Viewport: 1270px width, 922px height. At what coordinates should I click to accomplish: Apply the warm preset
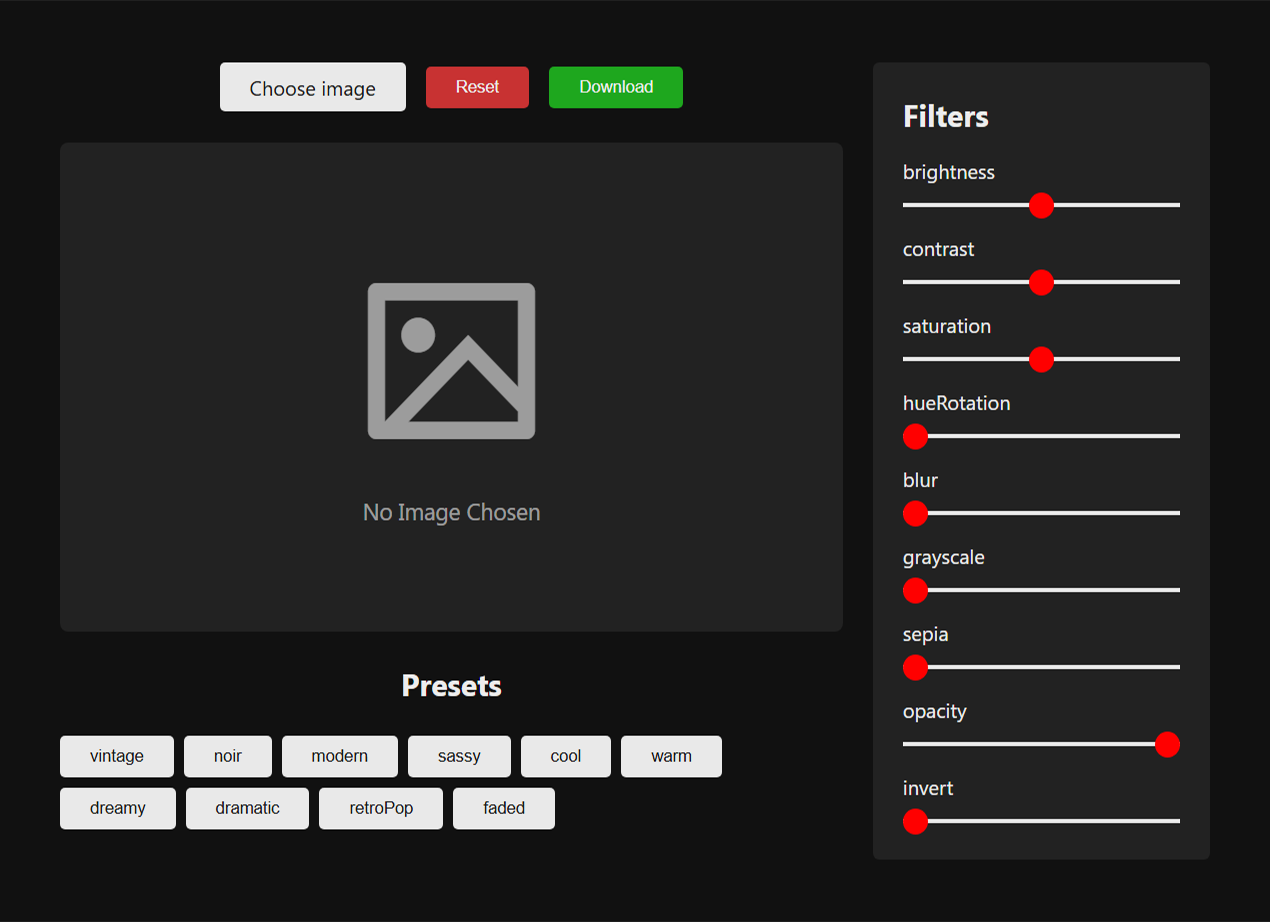[x=671, y=756]
